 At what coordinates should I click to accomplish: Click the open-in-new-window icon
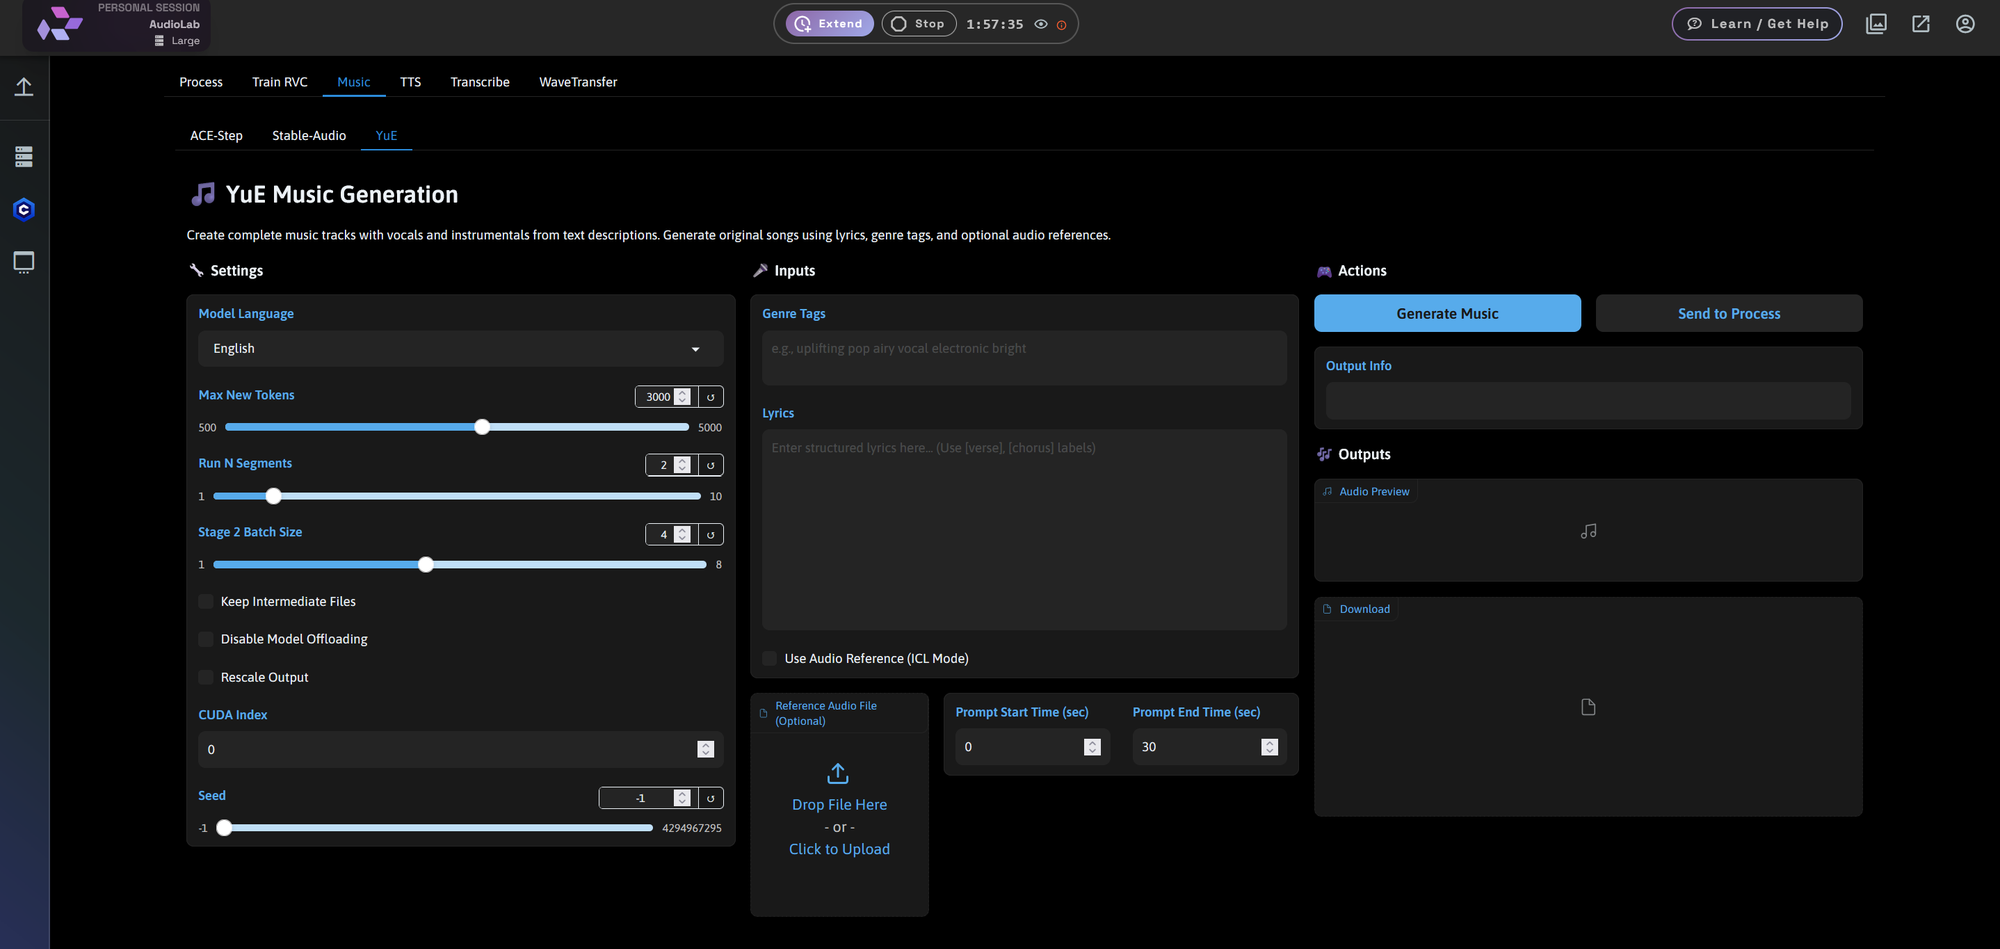pyautogui.click(x=1920, y=23)
